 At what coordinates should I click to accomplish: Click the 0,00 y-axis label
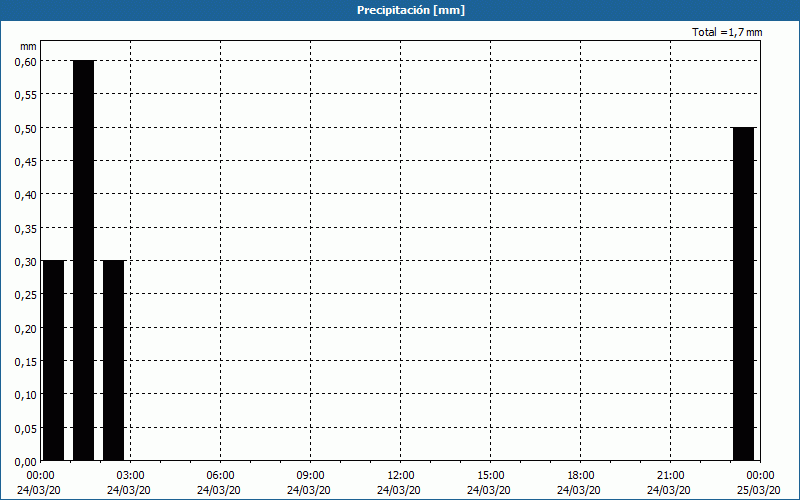point(26,462)
